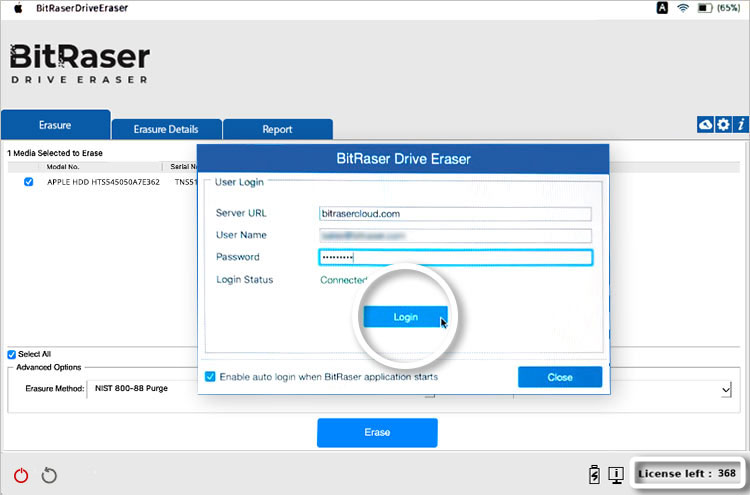Image resolution: width=750 pixels, height=495 pixels.
Task: Click the Model No. column header
Action: (x=63, y=167)
